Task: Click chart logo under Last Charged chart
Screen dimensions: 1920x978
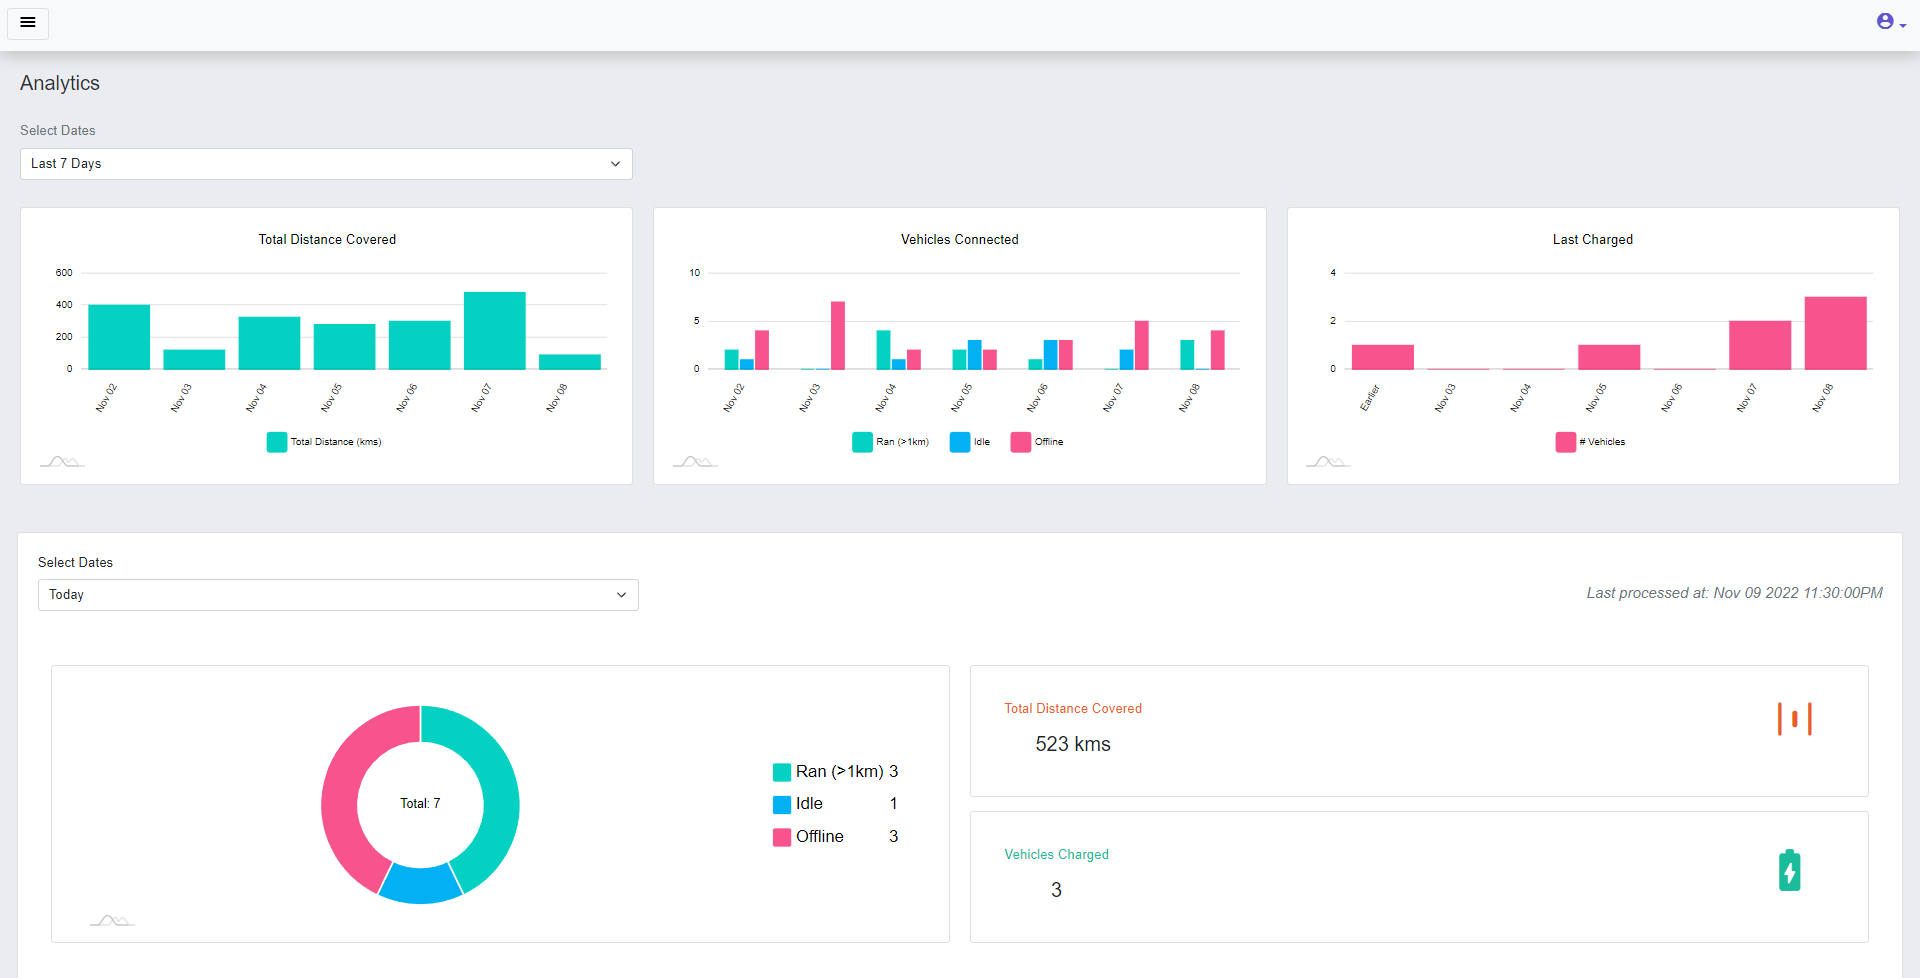Action: coord(1328,461)
